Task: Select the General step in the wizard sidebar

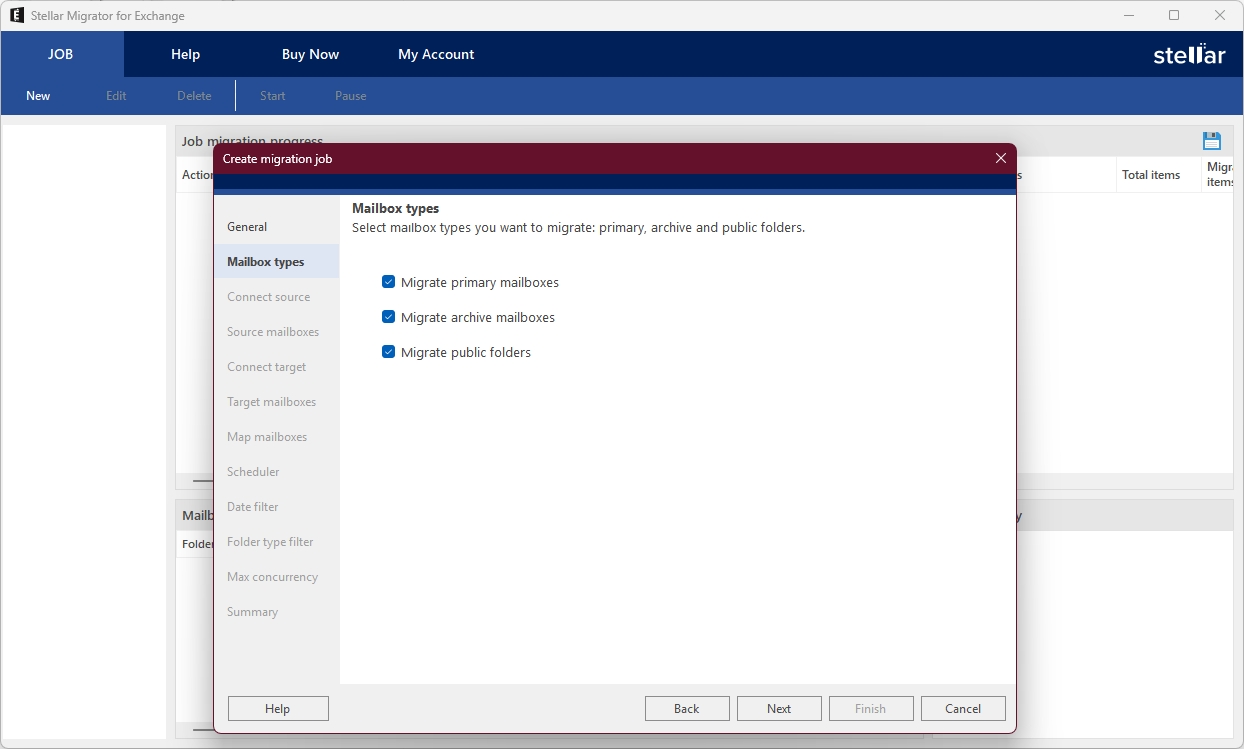Action: (x=246, y=227)
